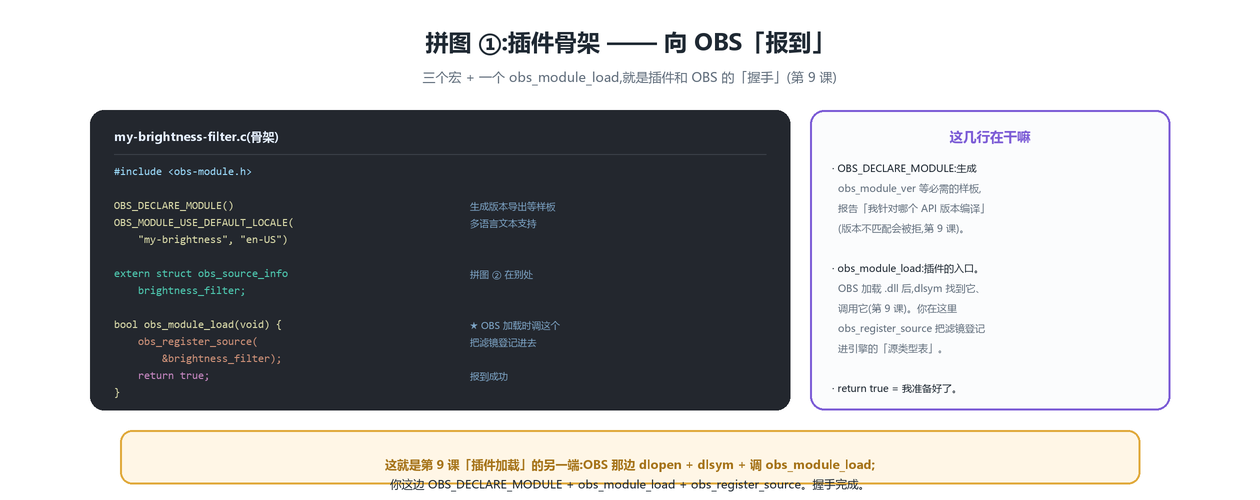Click the bottom line ending with 握手完成。

coord(630,484)
